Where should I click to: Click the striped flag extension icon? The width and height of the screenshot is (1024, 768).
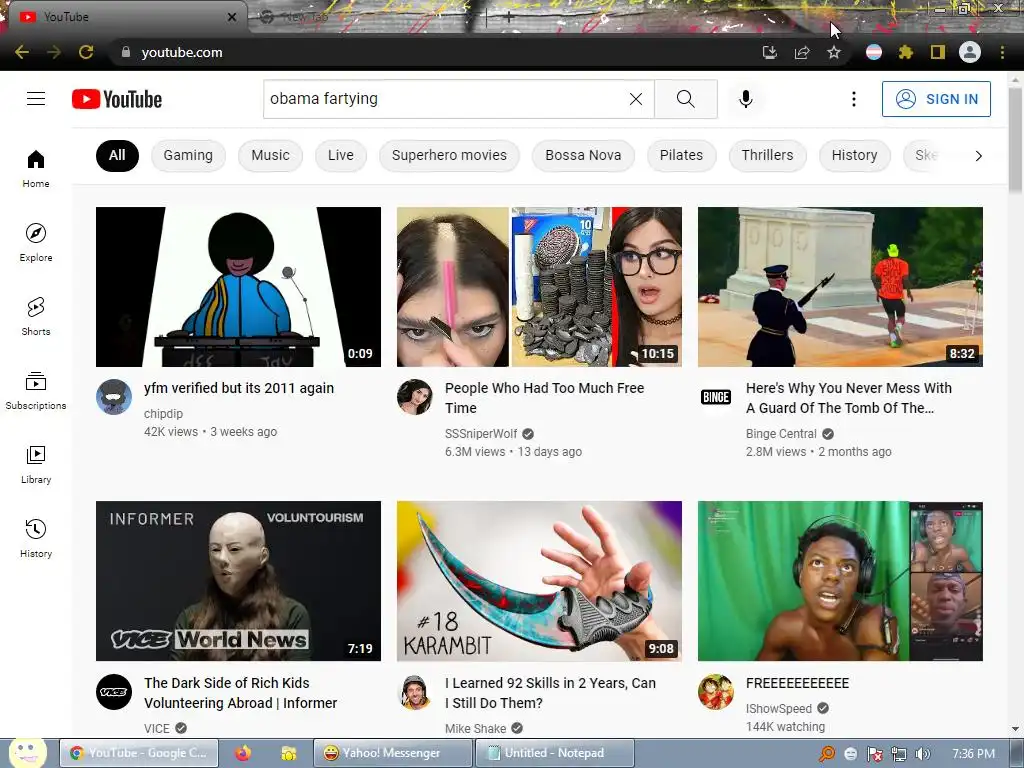pos(874,52)
